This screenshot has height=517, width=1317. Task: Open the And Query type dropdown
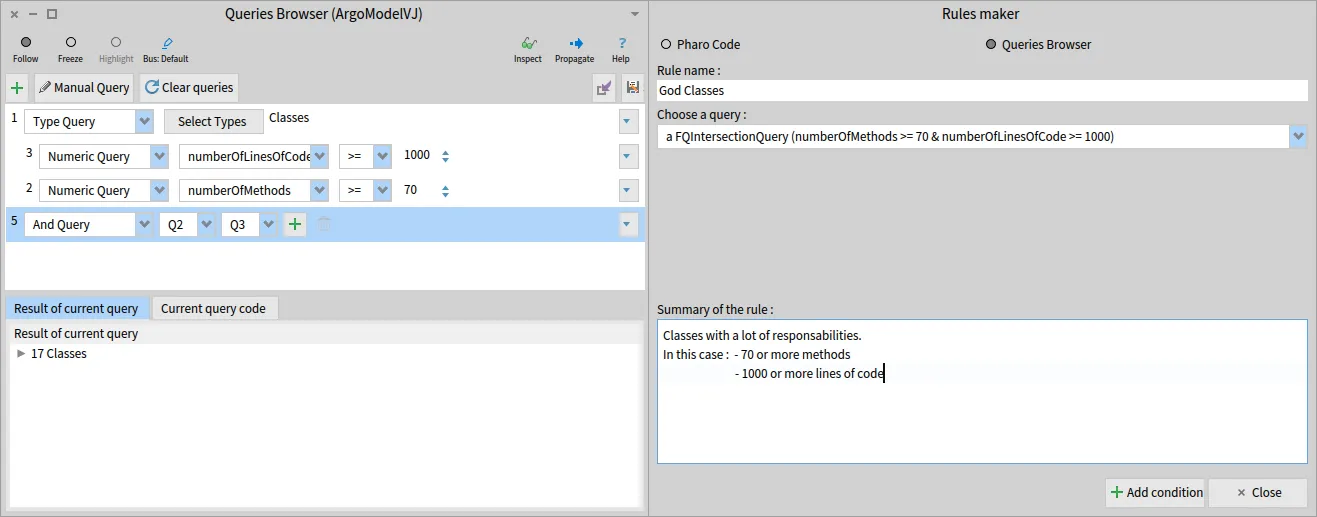tap(145, 225)
